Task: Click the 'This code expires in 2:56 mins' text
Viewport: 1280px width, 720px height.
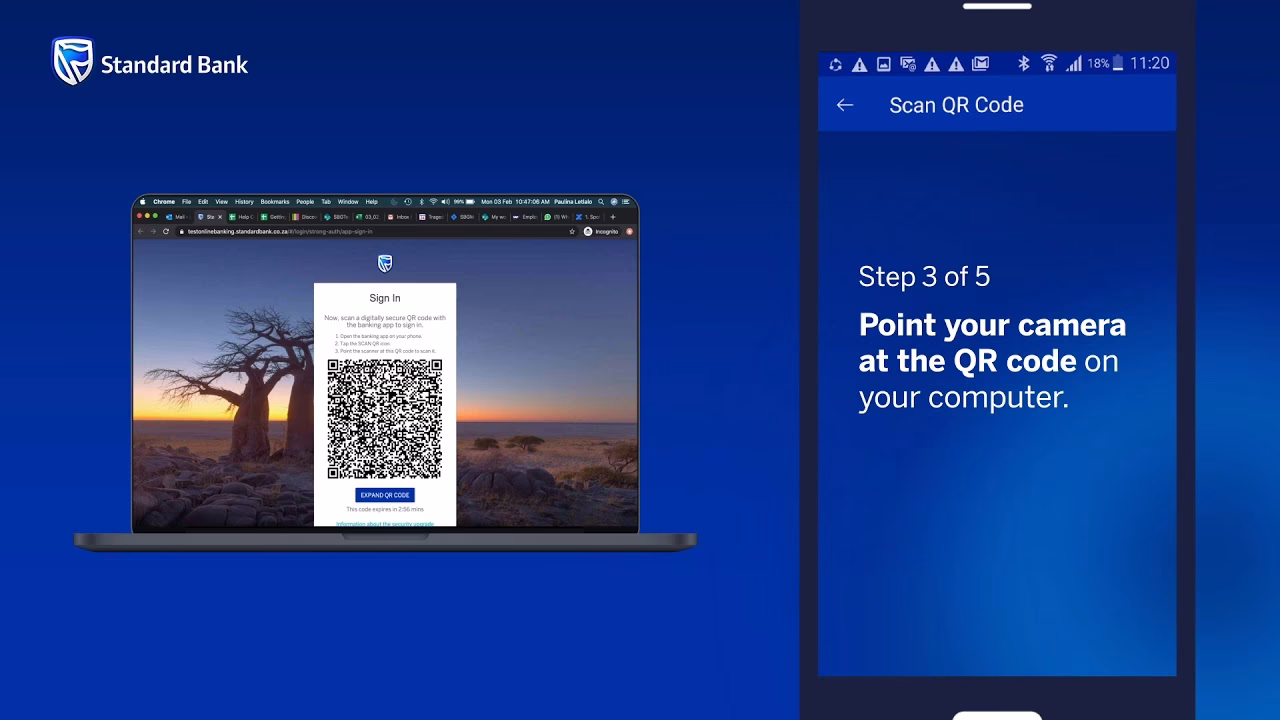Action: point(385,510)
